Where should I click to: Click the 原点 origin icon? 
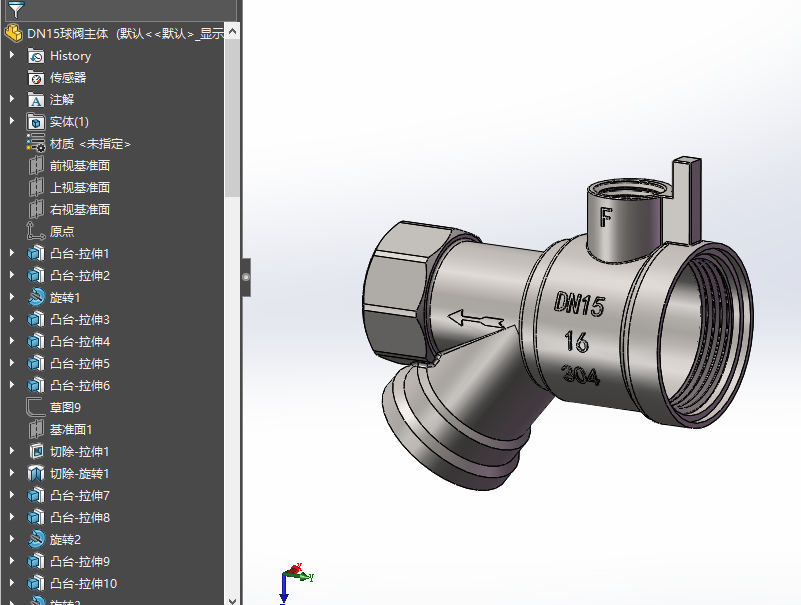(x=36, y=231)
